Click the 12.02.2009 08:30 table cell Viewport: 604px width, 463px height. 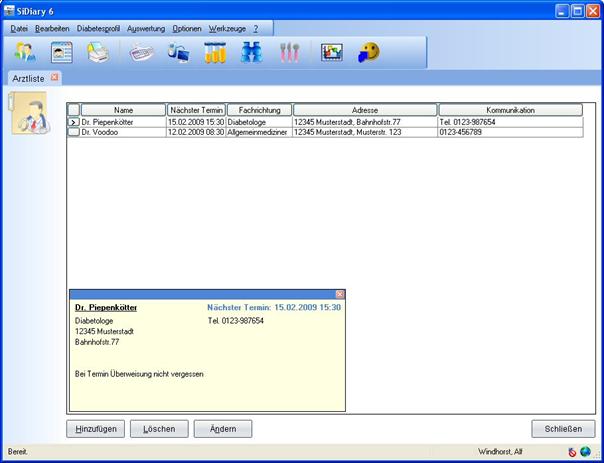[x=196, y=132]
